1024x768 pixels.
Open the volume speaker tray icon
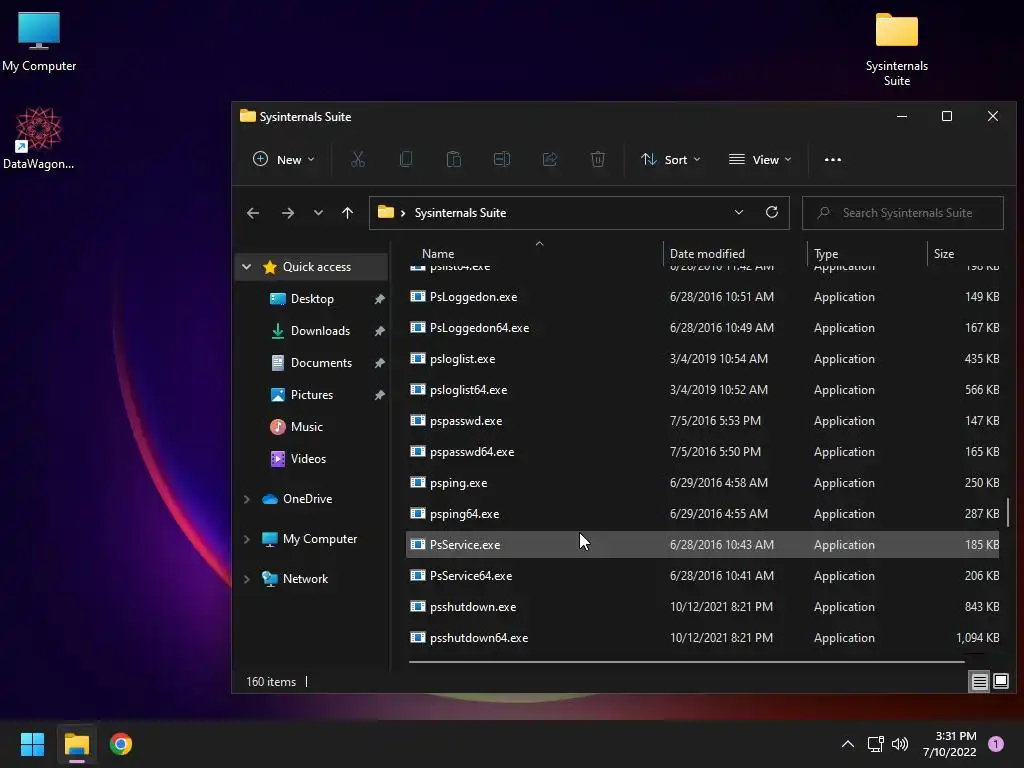(900, 744)
